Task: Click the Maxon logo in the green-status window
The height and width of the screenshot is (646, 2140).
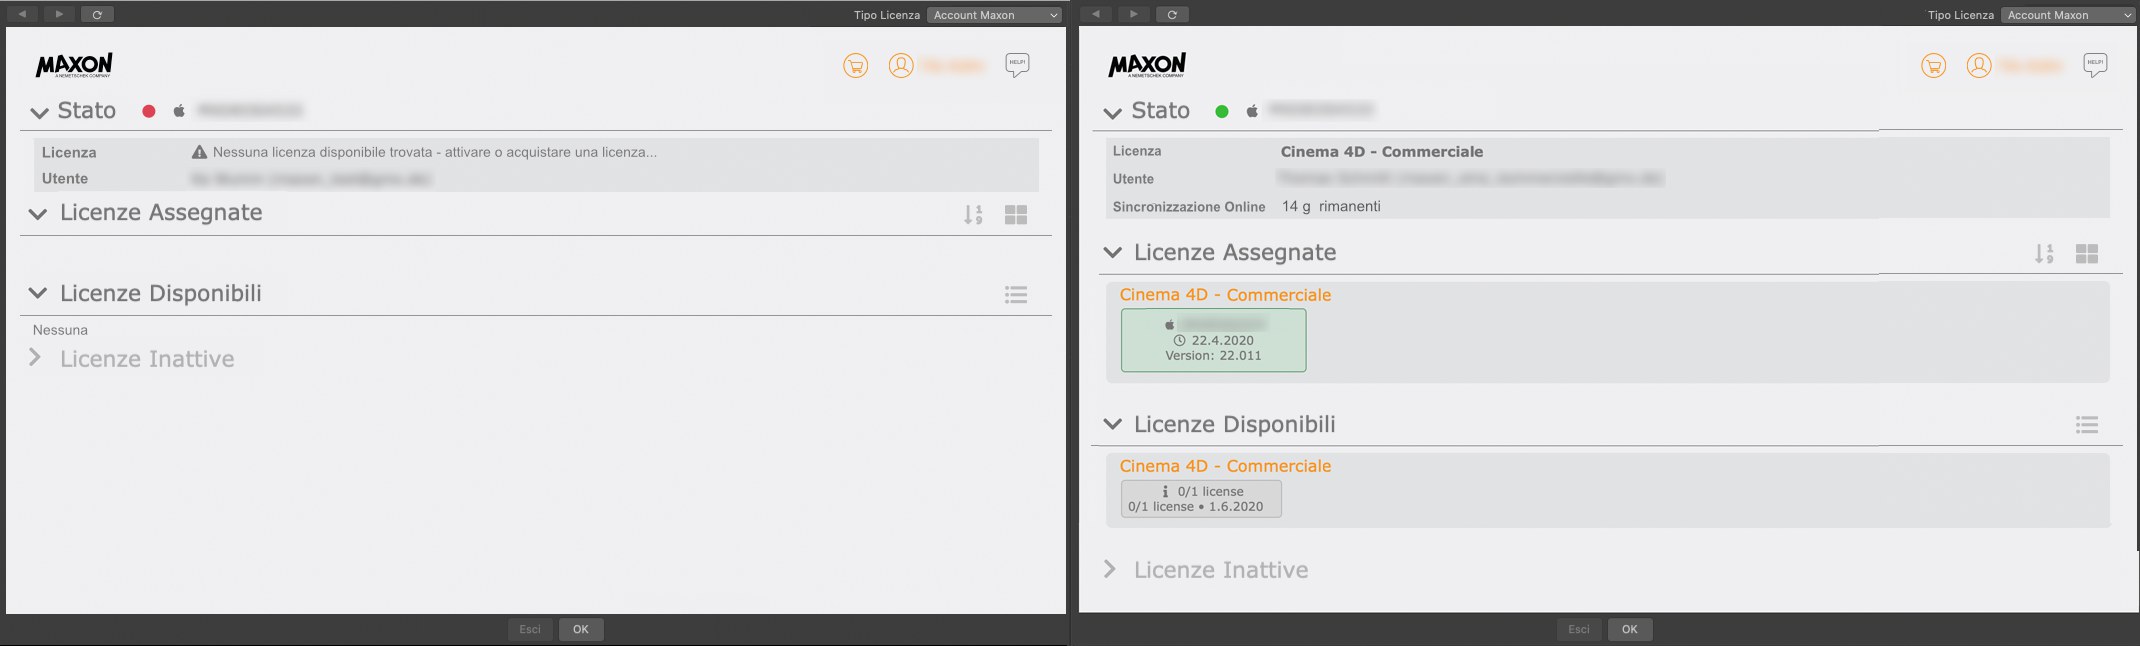Action: (x=1147, y=65)
